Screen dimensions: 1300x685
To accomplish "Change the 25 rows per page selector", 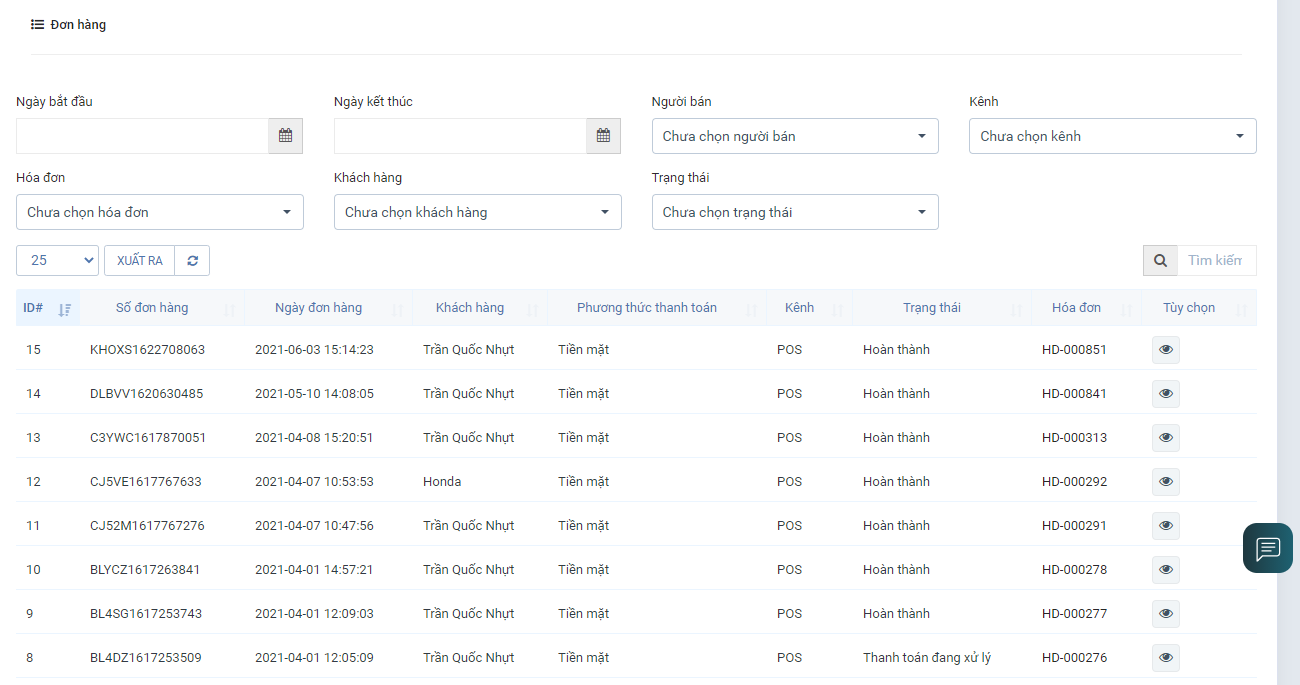I will click(x=57, y=261).
